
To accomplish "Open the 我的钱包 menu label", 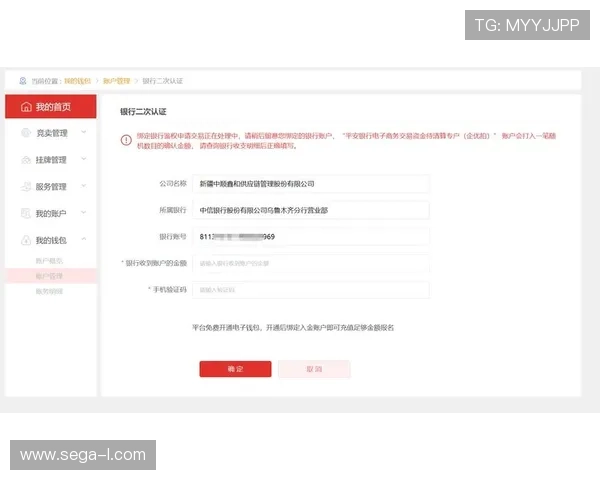I will pyautogui.click(x=51, y=240).
